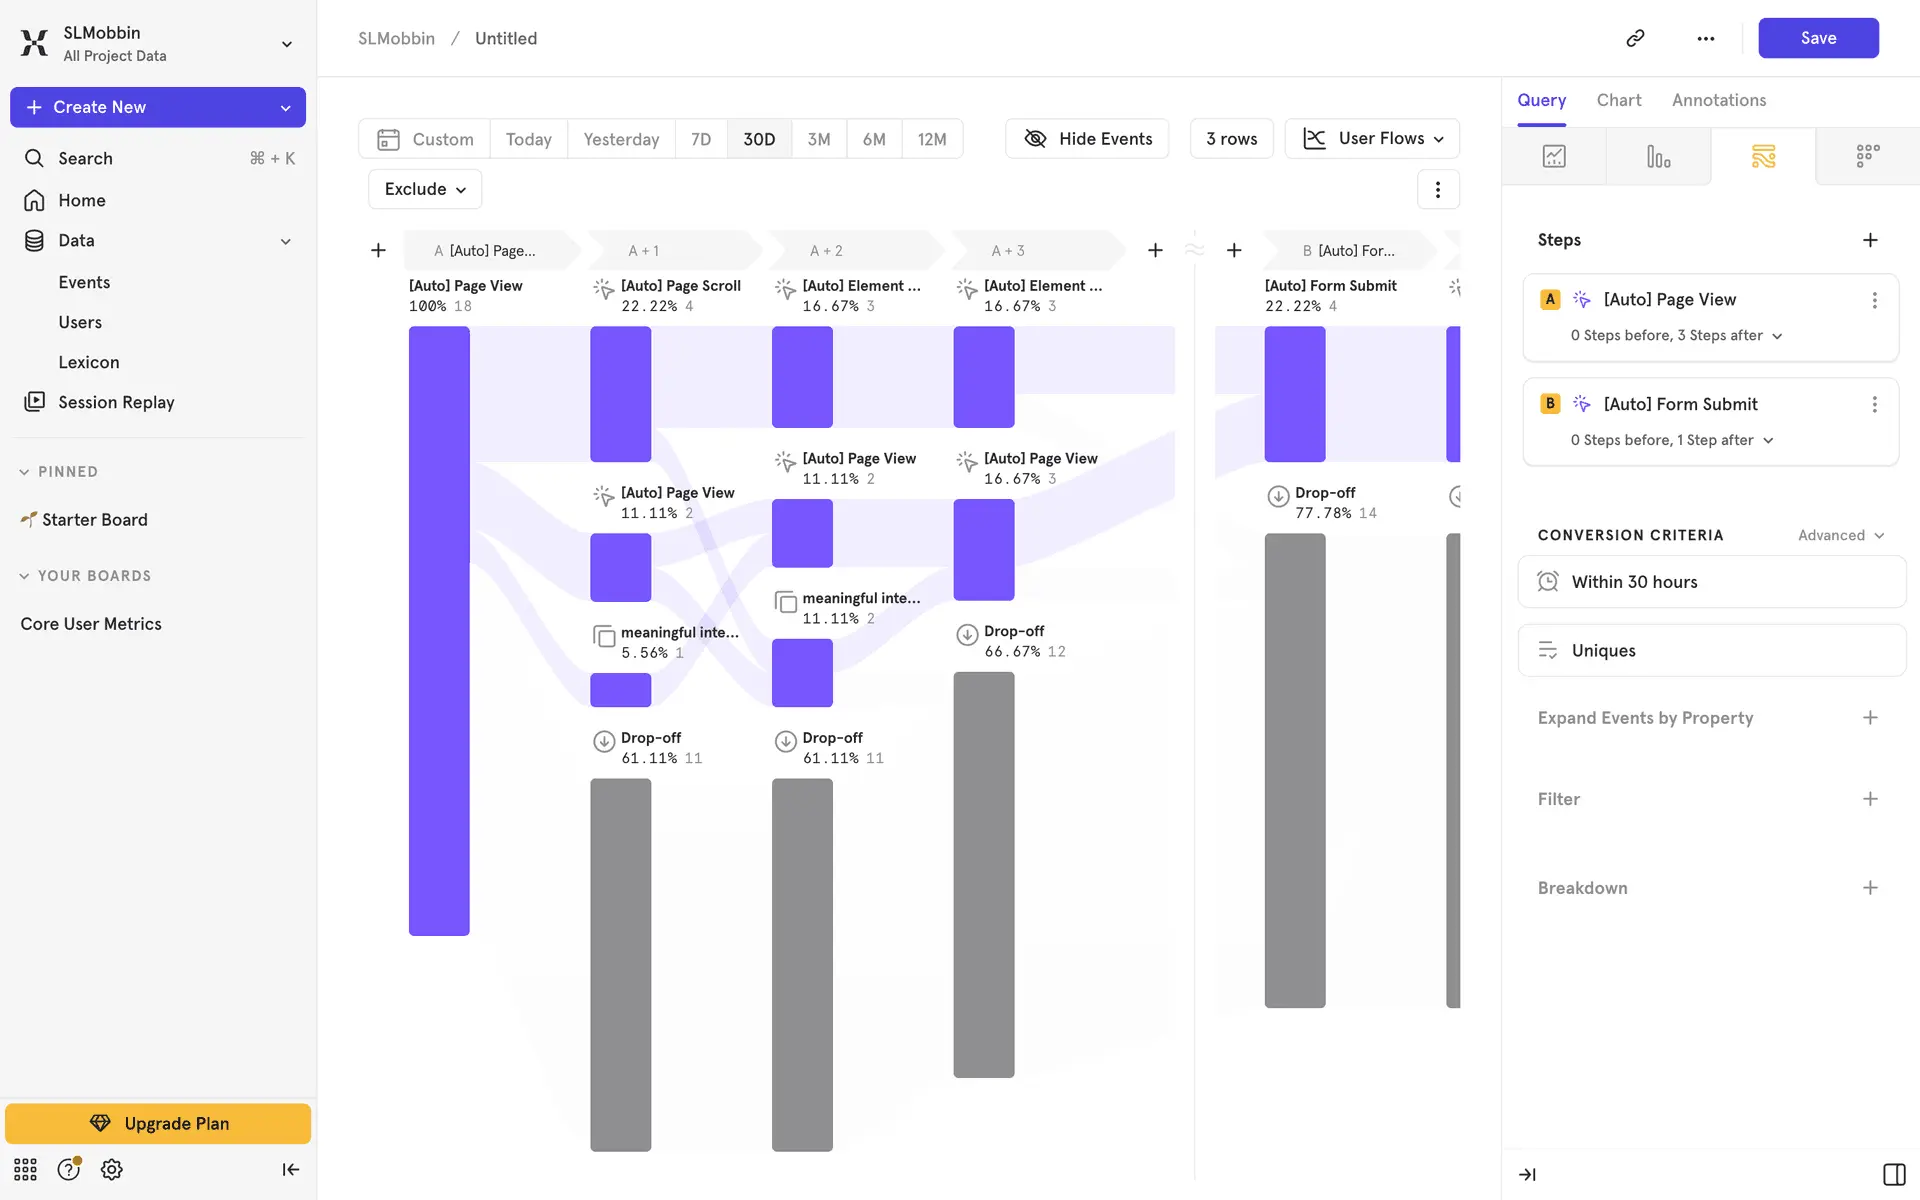
Task: Select the Insights line chart icon
Action: [1554, 157]
